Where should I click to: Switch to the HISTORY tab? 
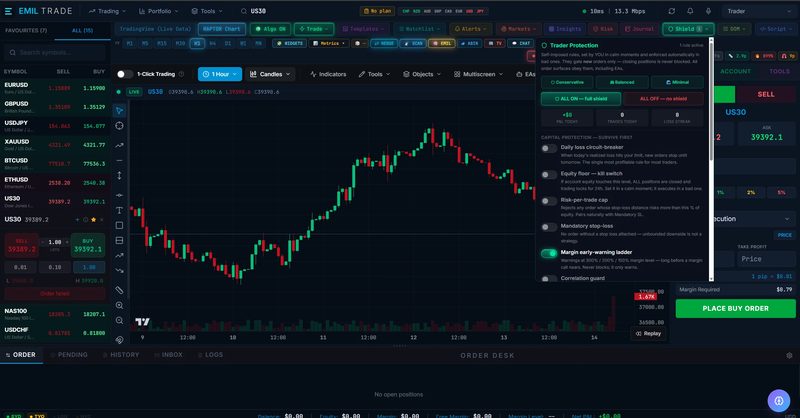121,355
